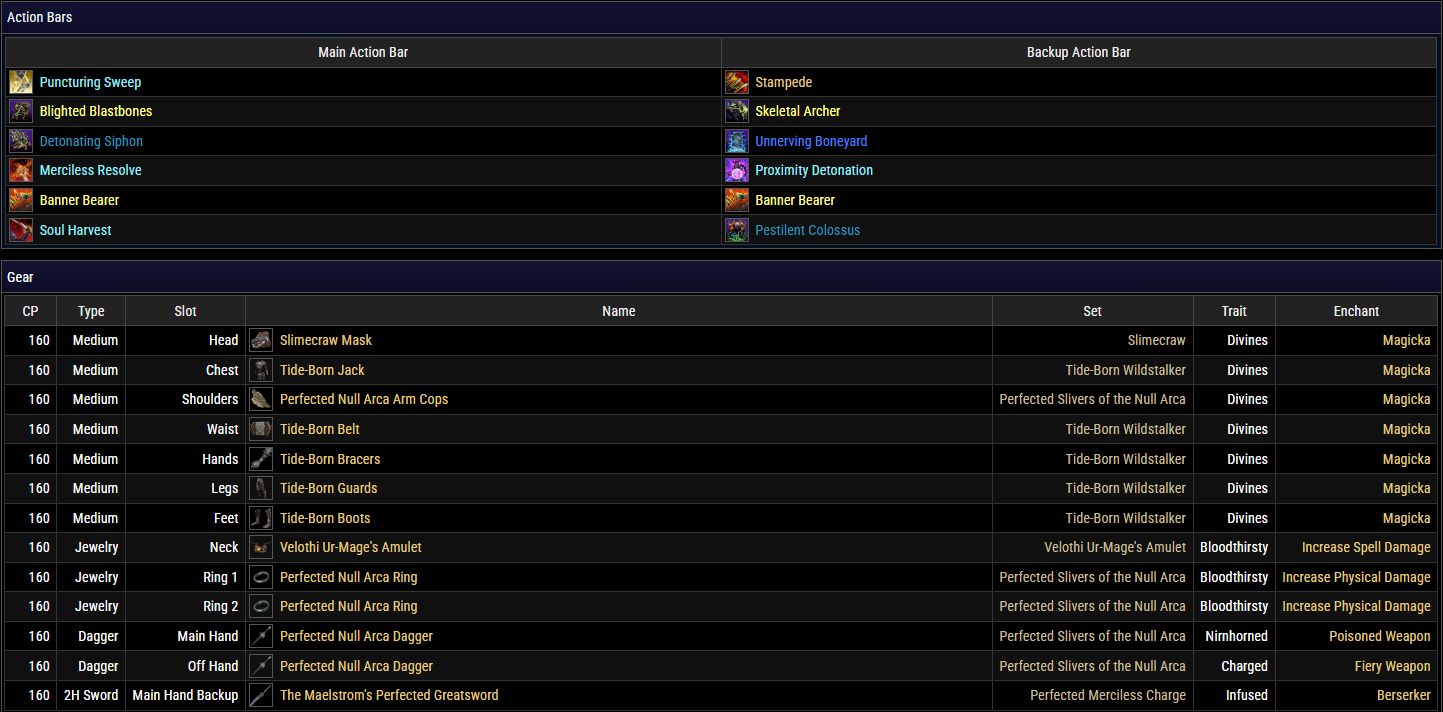
Task: Open the Detonating Siphon skill link
Action: 91,141
